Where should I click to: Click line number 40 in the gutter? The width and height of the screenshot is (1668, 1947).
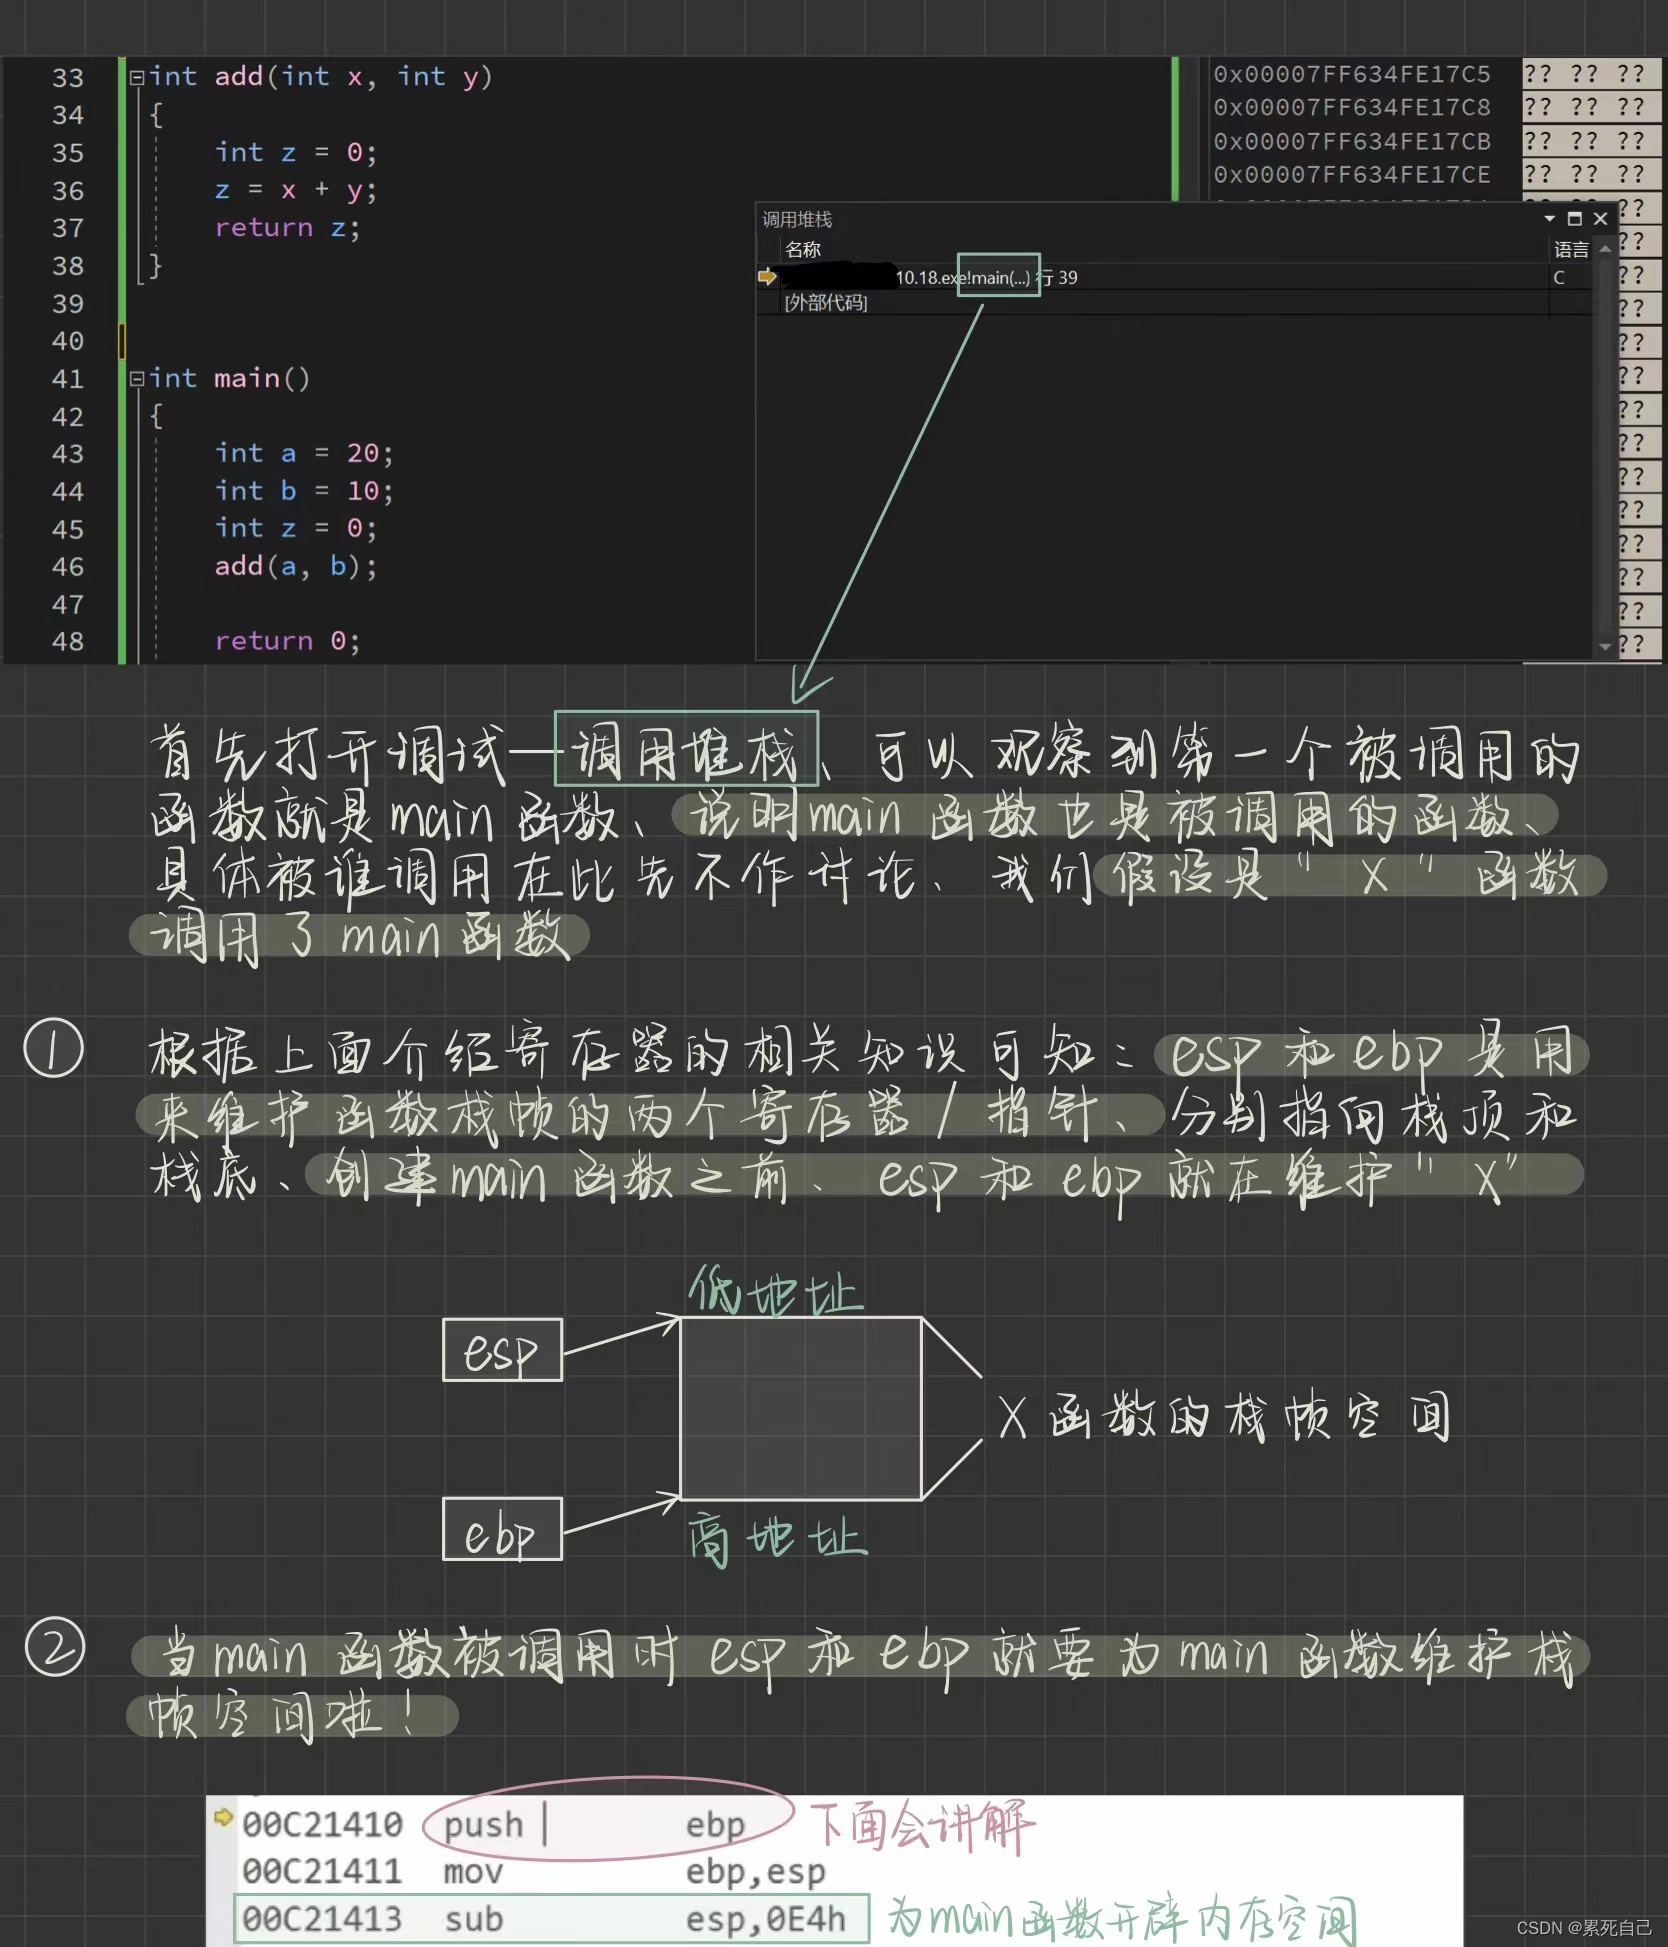tap(68, 341)
